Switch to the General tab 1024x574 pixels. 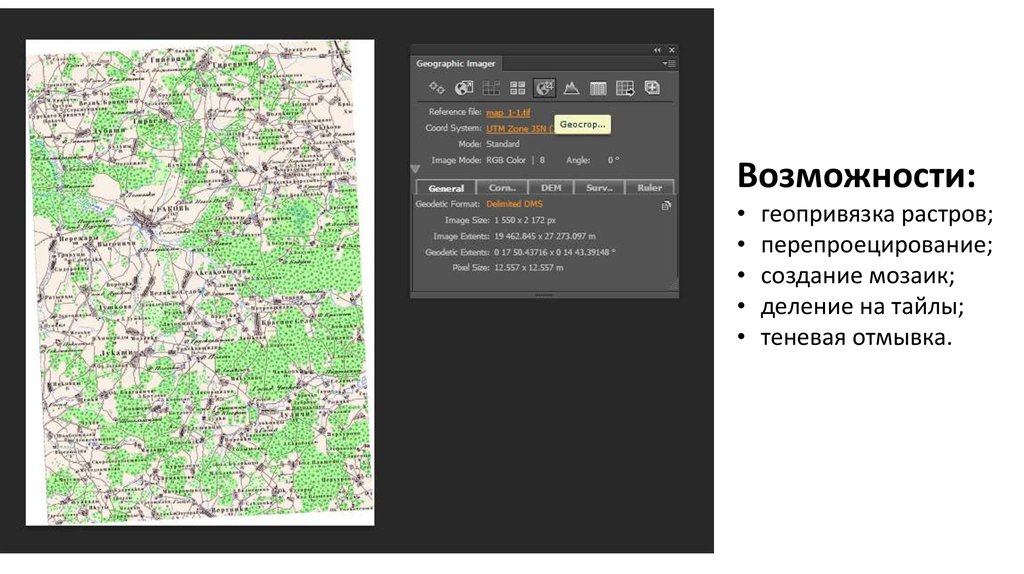(446, 187)
